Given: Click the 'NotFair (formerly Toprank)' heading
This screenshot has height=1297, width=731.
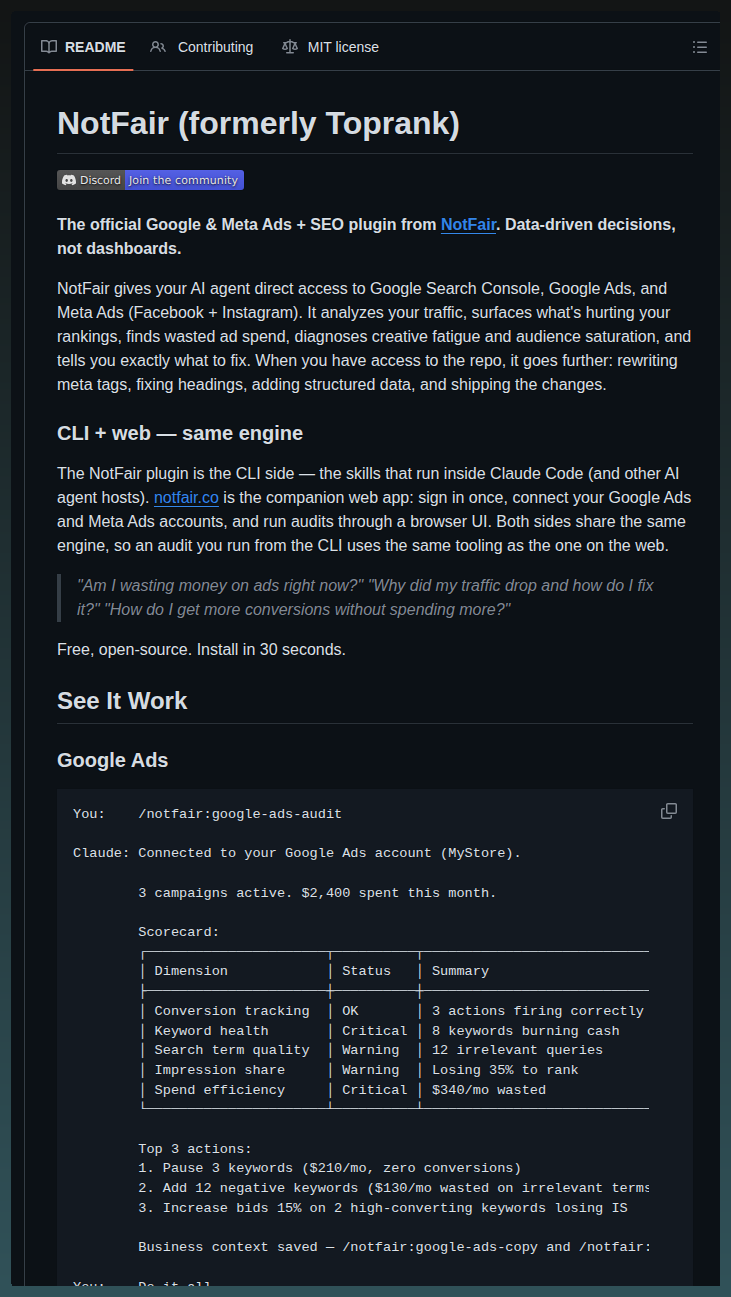Looking at the screenshot, I should coord(258,123).
